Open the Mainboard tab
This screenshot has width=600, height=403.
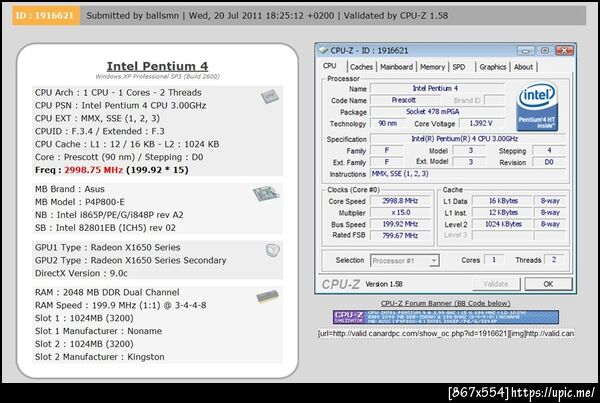[x=396, y=67]
